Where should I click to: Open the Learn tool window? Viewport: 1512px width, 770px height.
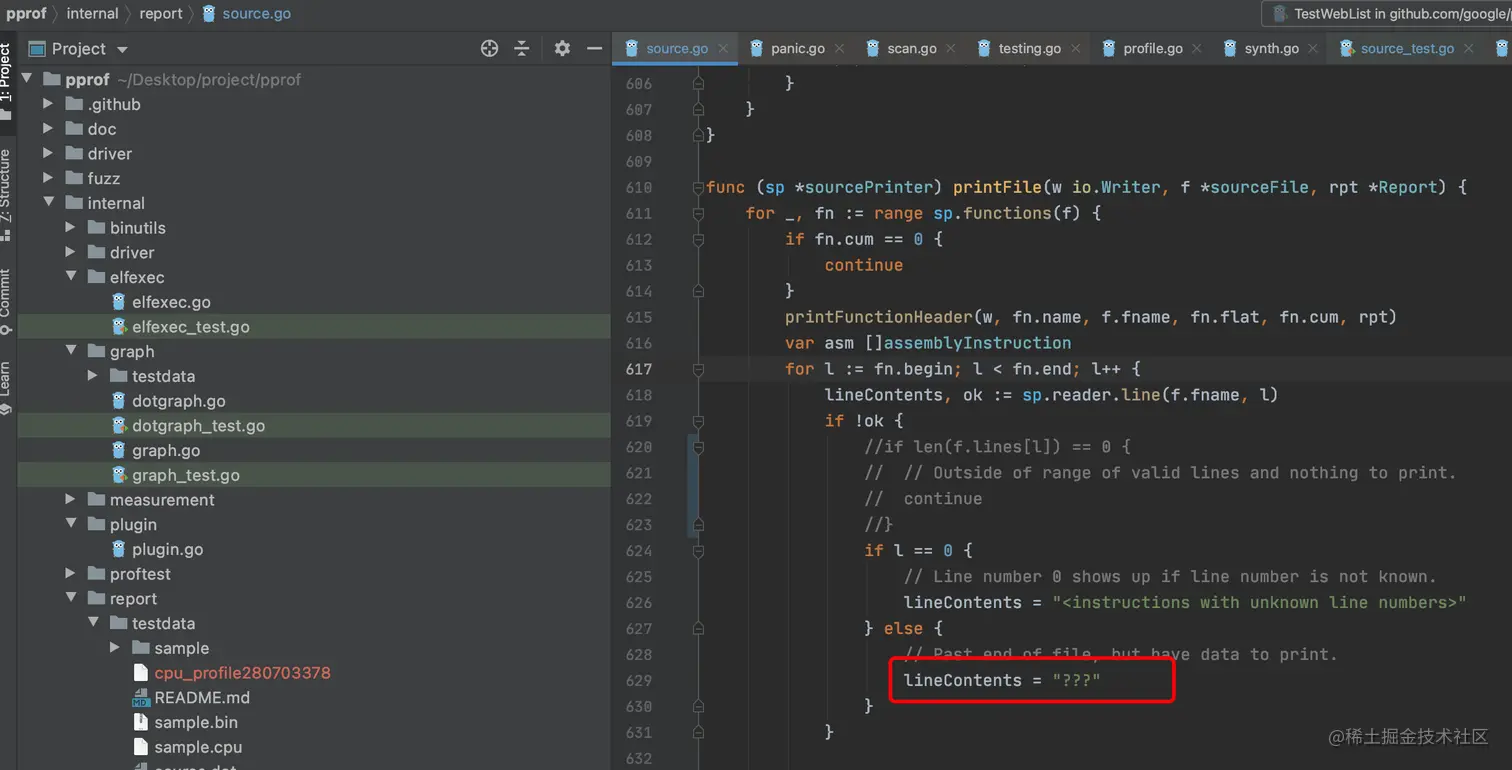[6, 385]
